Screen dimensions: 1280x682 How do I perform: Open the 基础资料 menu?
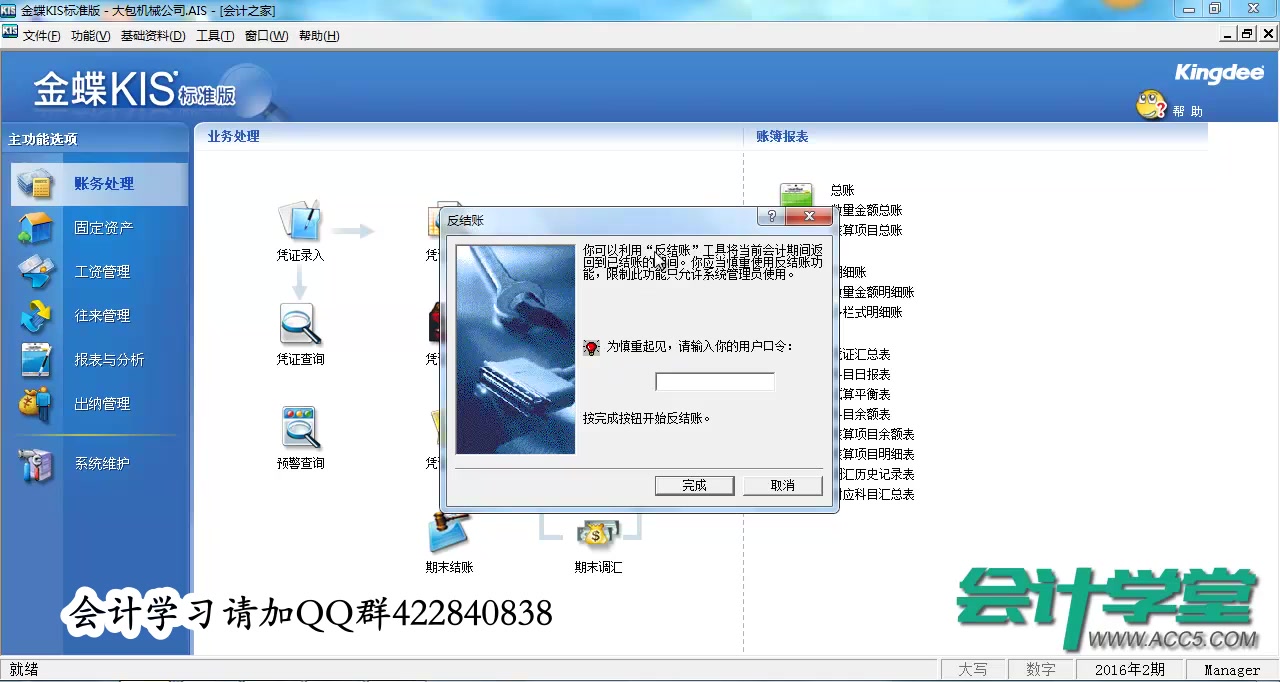(x=154, y=35)
